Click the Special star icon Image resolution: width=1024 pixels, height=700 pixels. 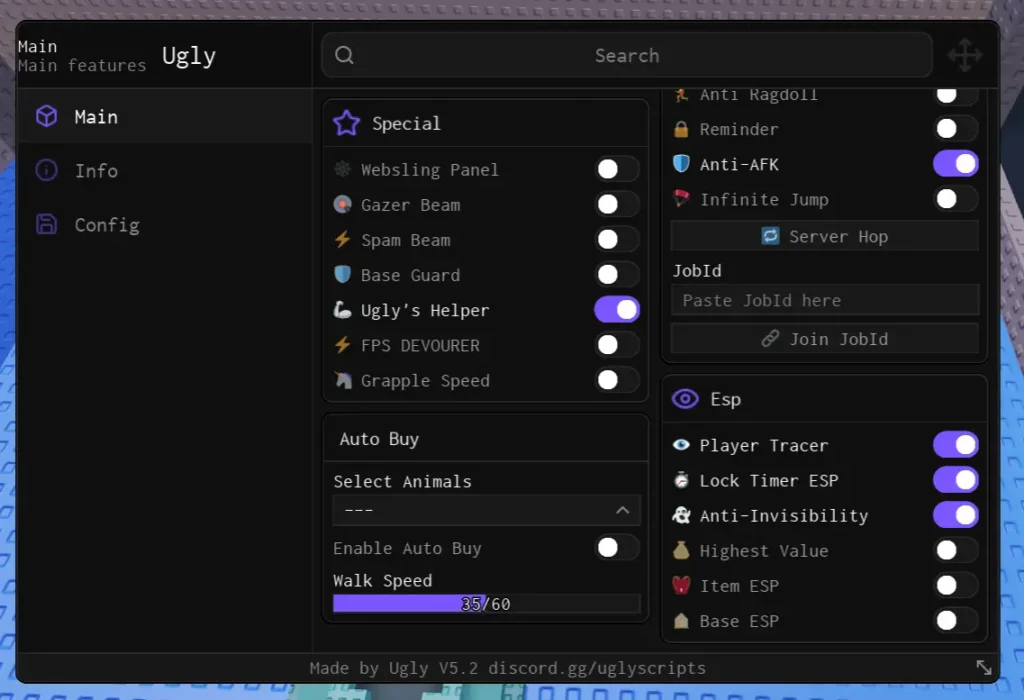click(346, 122)
